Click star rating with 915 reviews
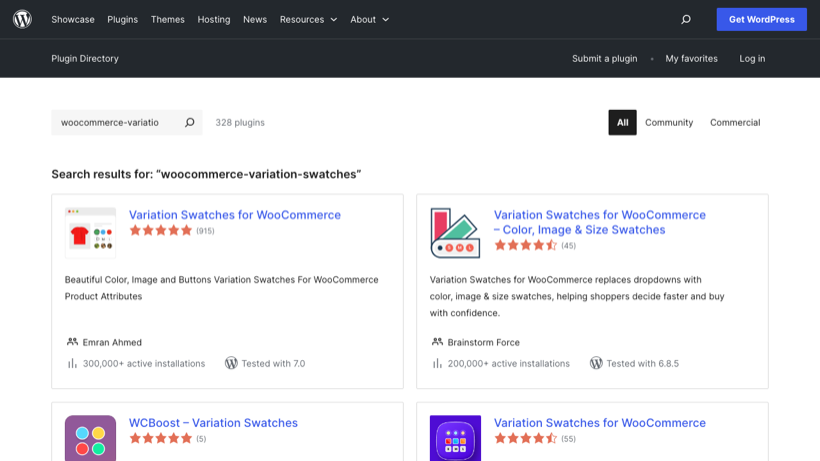 click(x=161, y=230)
